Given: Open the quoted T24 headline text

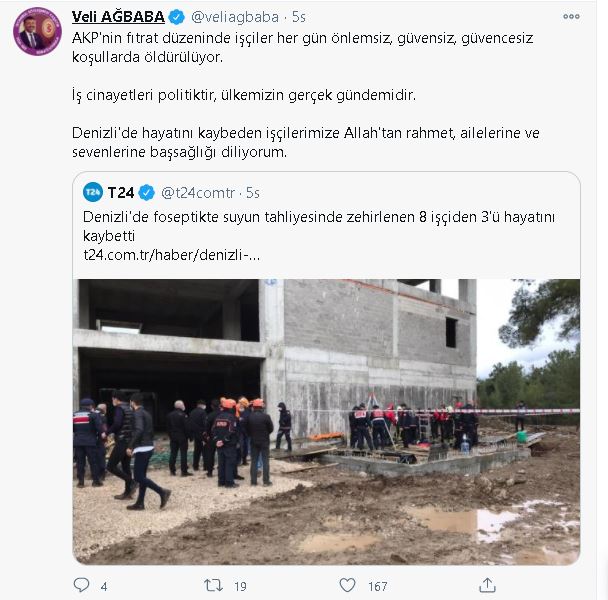Looking at the screenshot, I should click(319, 226).
